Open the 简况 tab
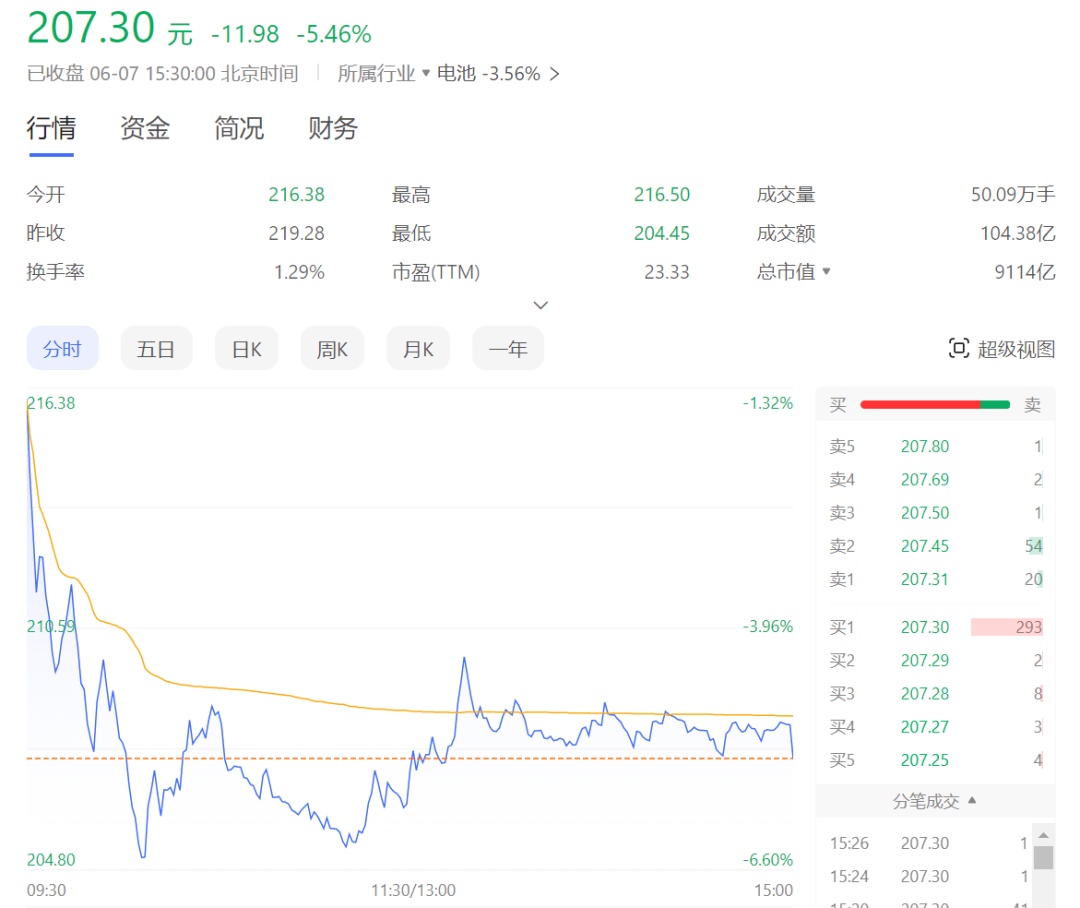Viewport: 1080px width, 908px height. 239,129
